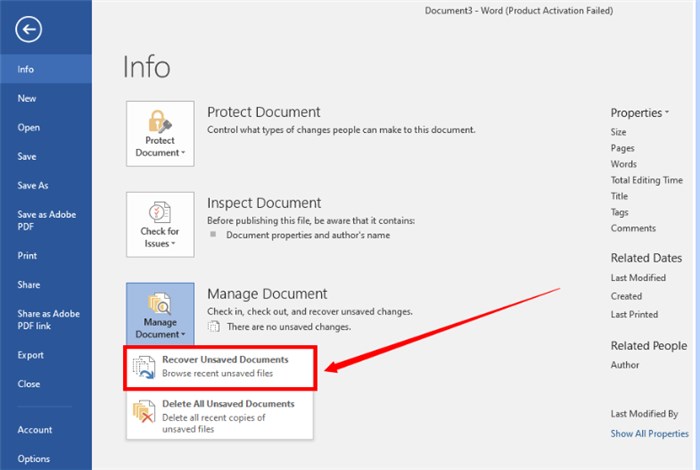Click the 'Inspect Document' heading
This screenshot has width=700, height=470.
coord(264,203)
